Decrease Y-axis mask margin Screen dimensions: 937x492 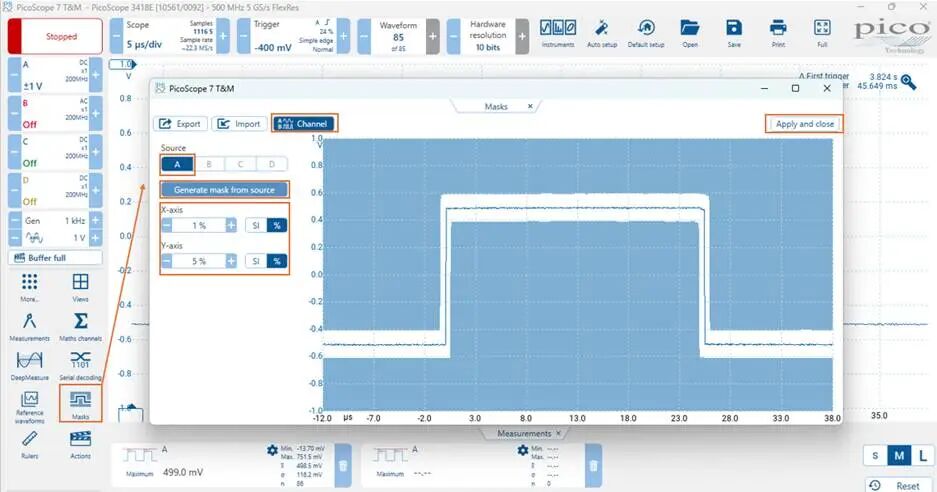[167, 261]
